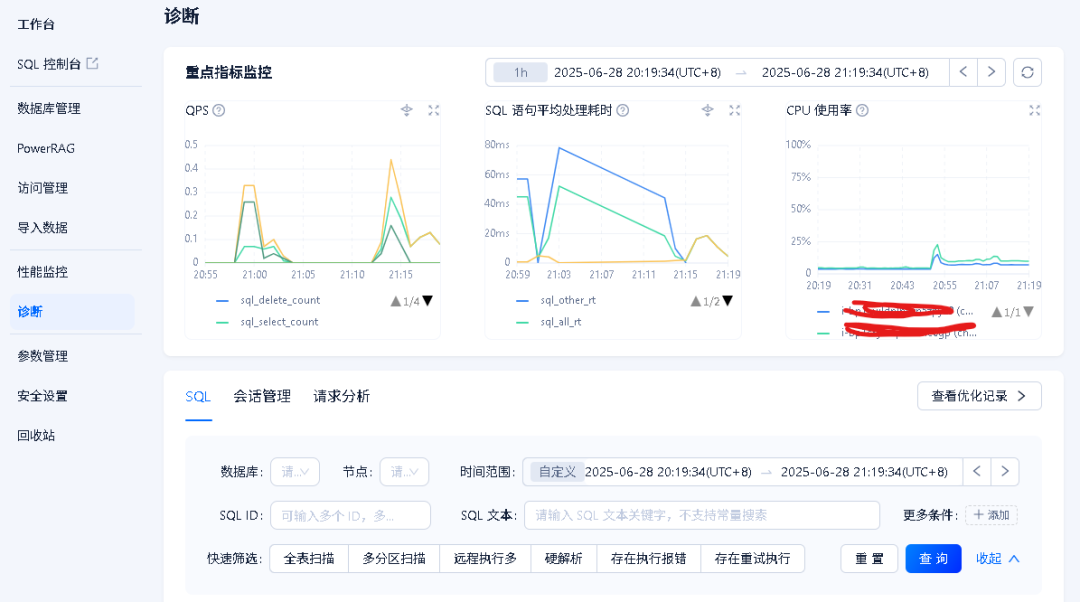Toggle sql_other_rt series in legend
Screen dimensions: 1080x602
point(556,300)
